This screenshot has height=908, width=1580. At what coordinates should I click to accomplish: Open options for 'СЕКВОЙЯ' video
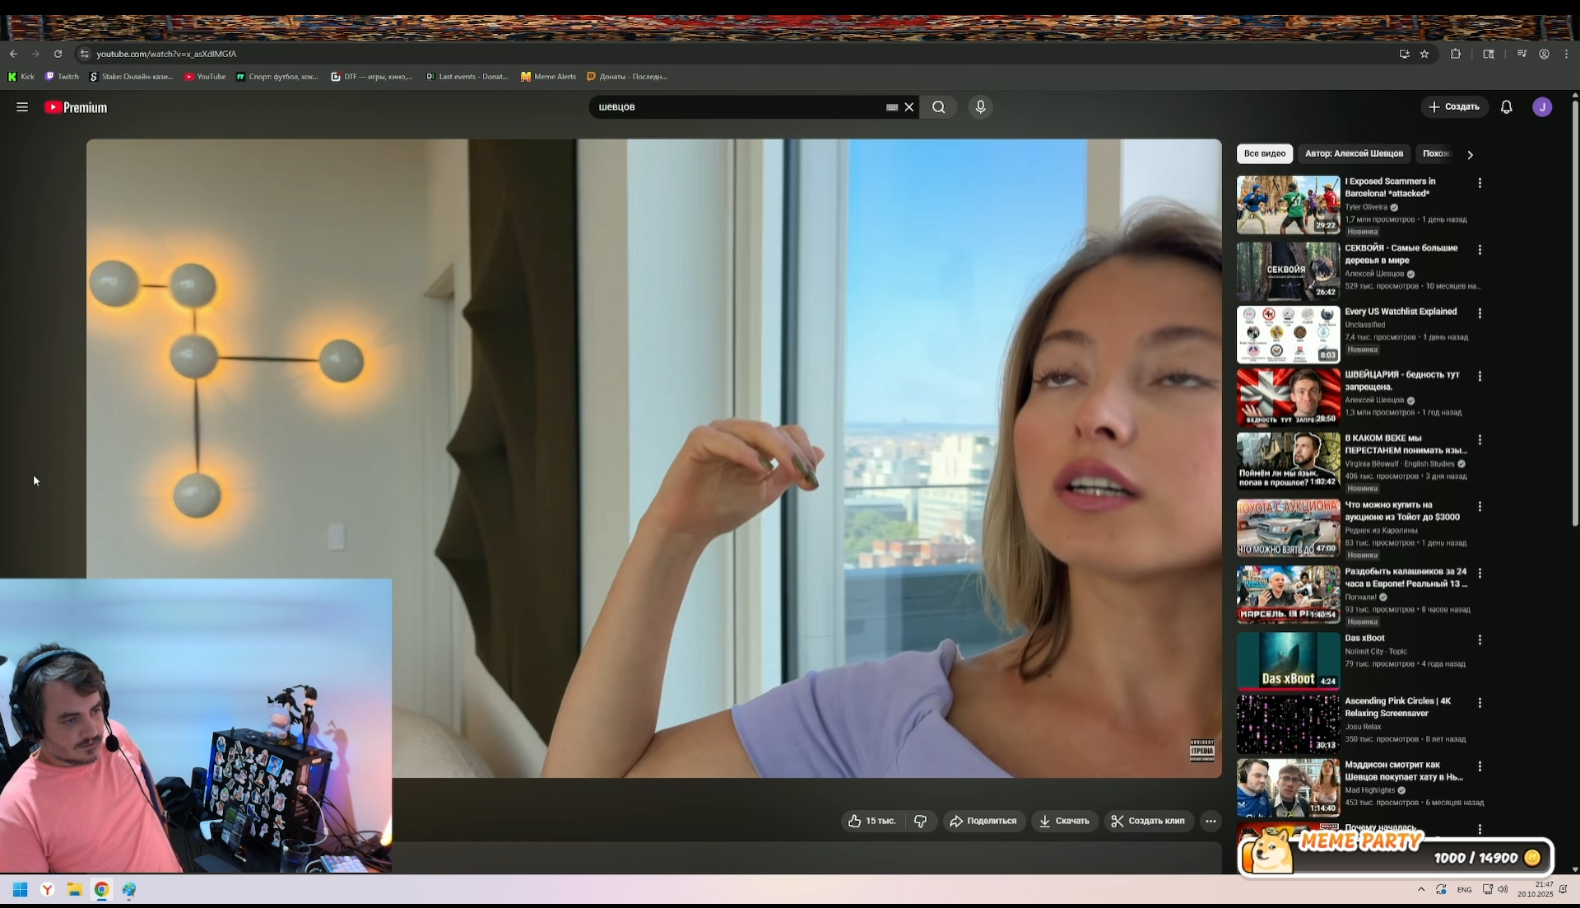(1480, 250)
